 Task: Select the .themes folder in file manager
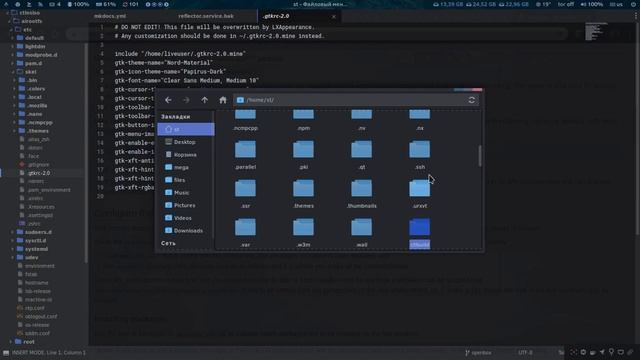[x=303, y=189]
